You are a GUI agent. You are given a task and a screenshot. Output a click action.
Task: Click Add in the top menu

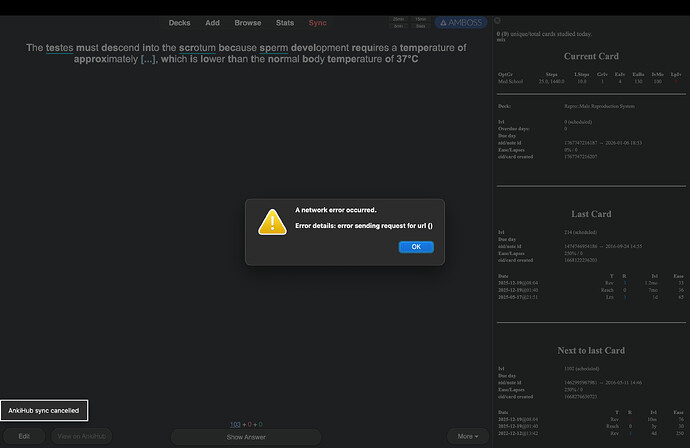(x=212, y=22)
